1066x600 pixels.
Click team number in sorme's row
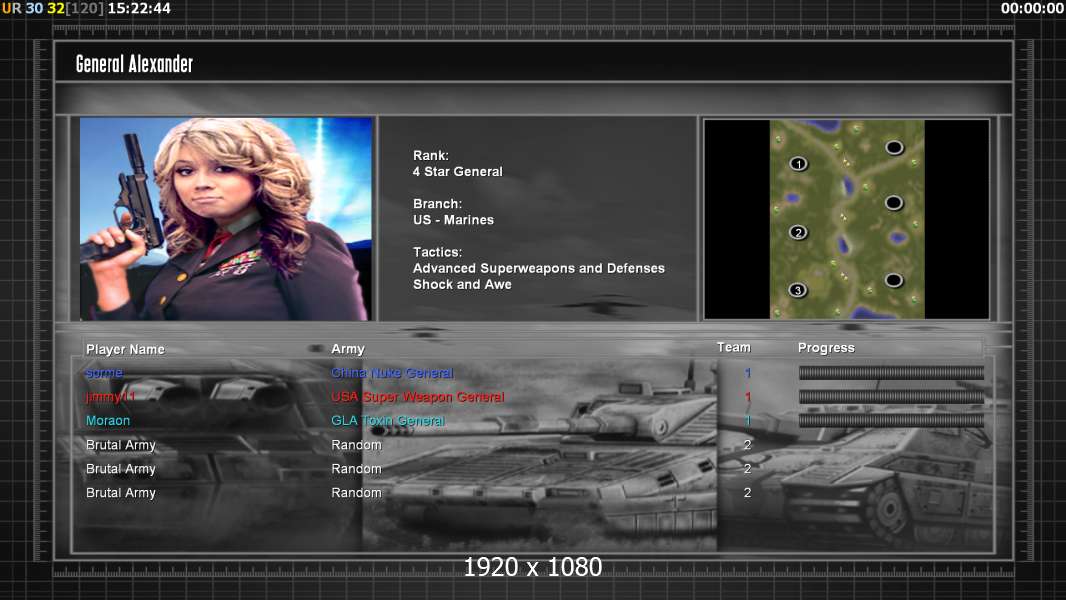747,373
